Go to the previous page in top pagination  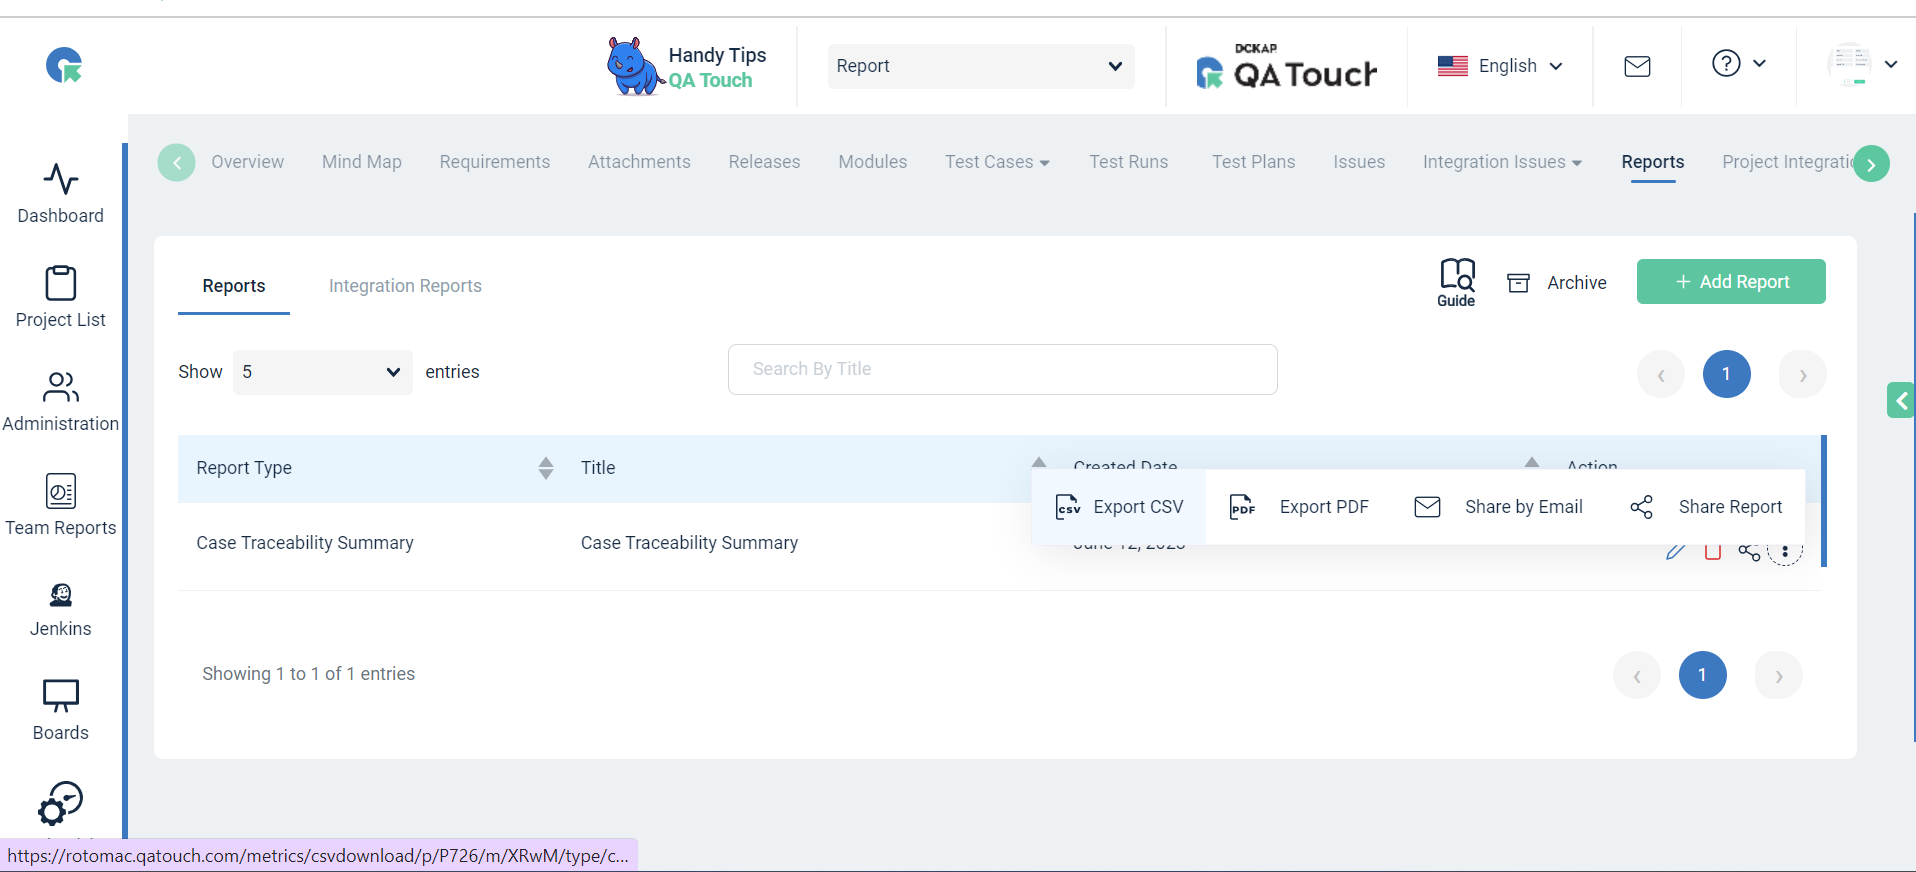[x=1661, y=374]
